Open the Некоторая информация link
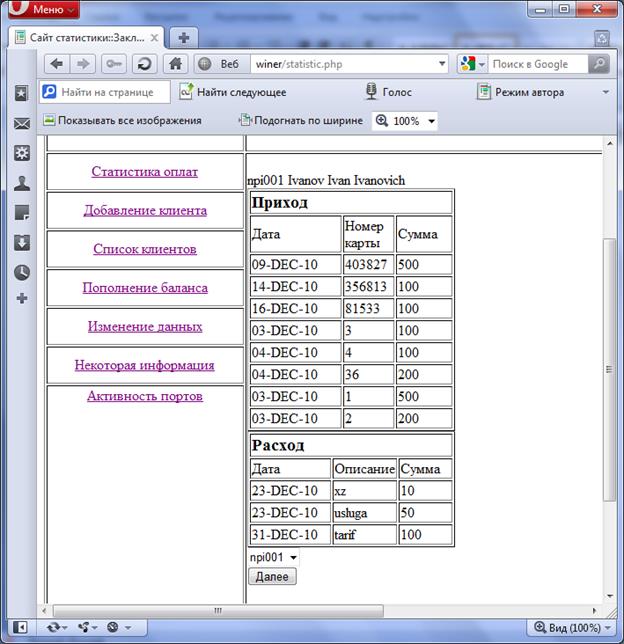Screen dimensions: 624x644 point(145,365)
